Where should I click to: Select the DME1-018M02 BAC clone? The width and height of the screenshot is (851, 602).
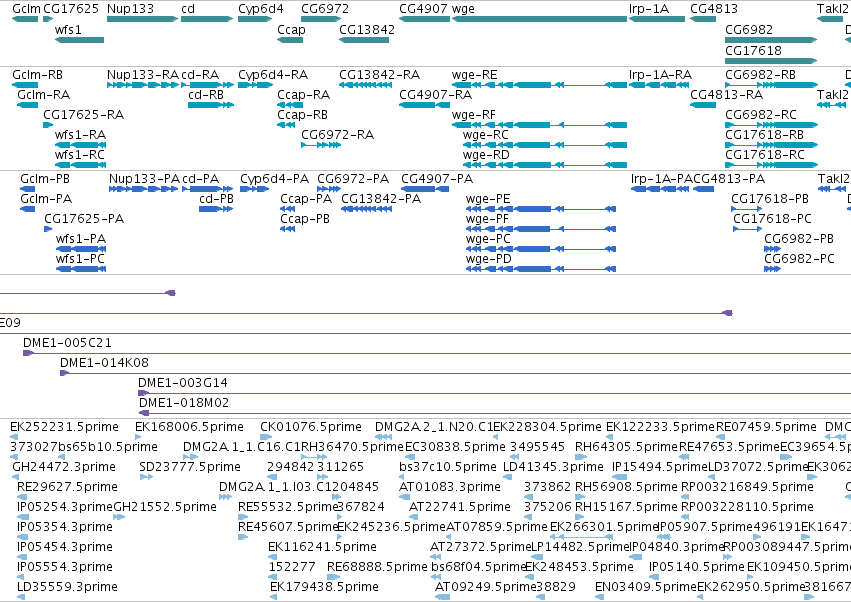[x=495, y=414]
